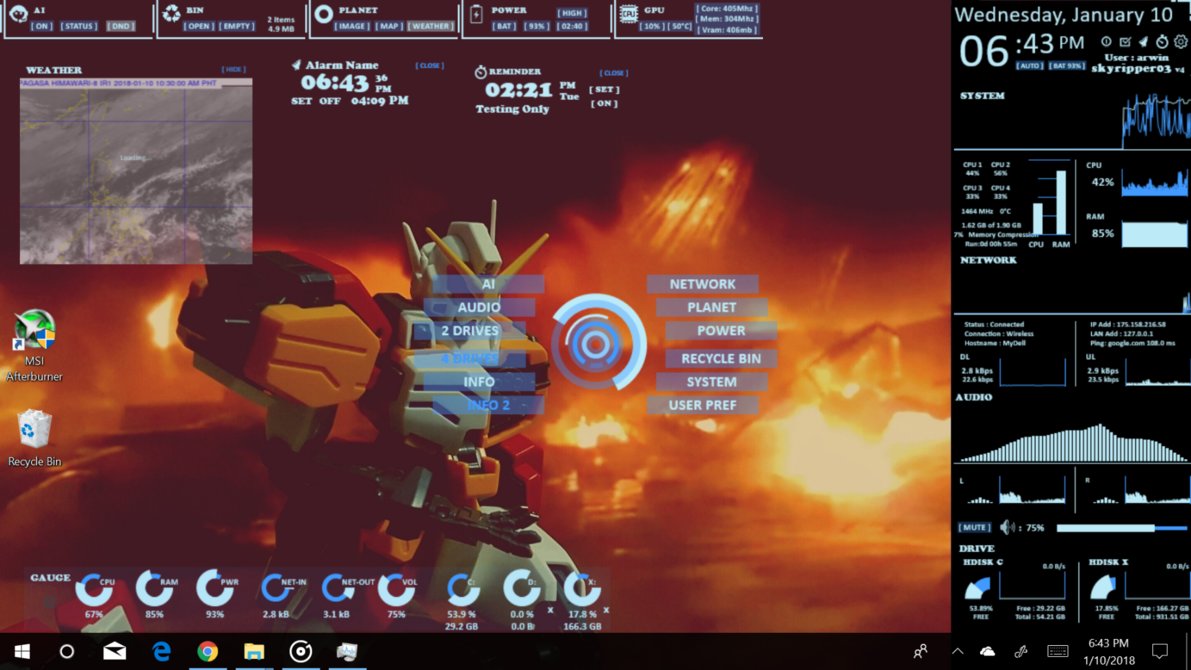Select SYSTEM in the launcher menu
This screenshot has width=1191, height=670.
click(x=712, y=381)
